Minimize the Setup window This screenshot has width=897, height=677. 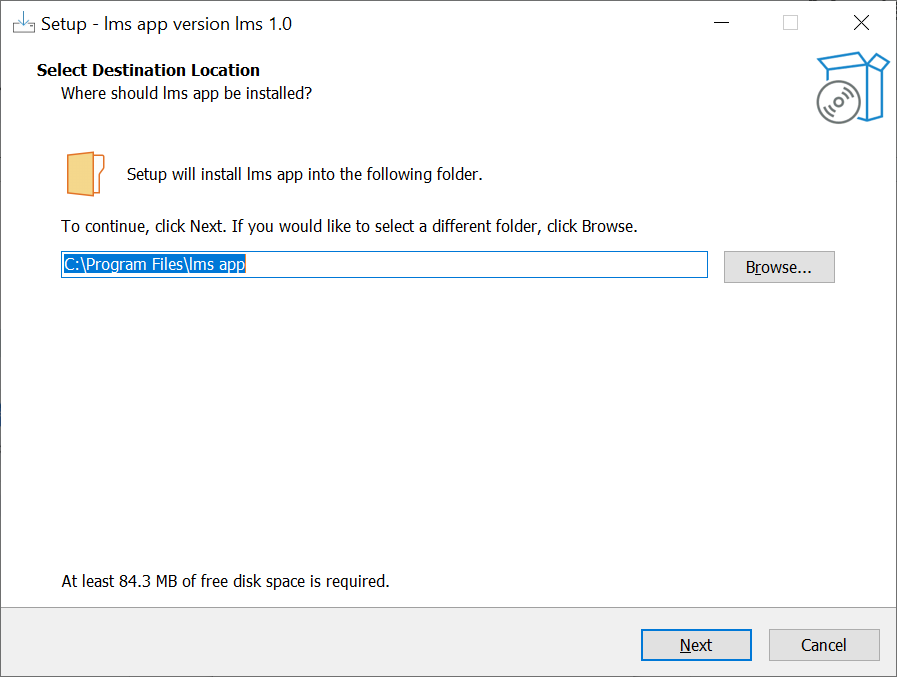click(x=720, y=23)
